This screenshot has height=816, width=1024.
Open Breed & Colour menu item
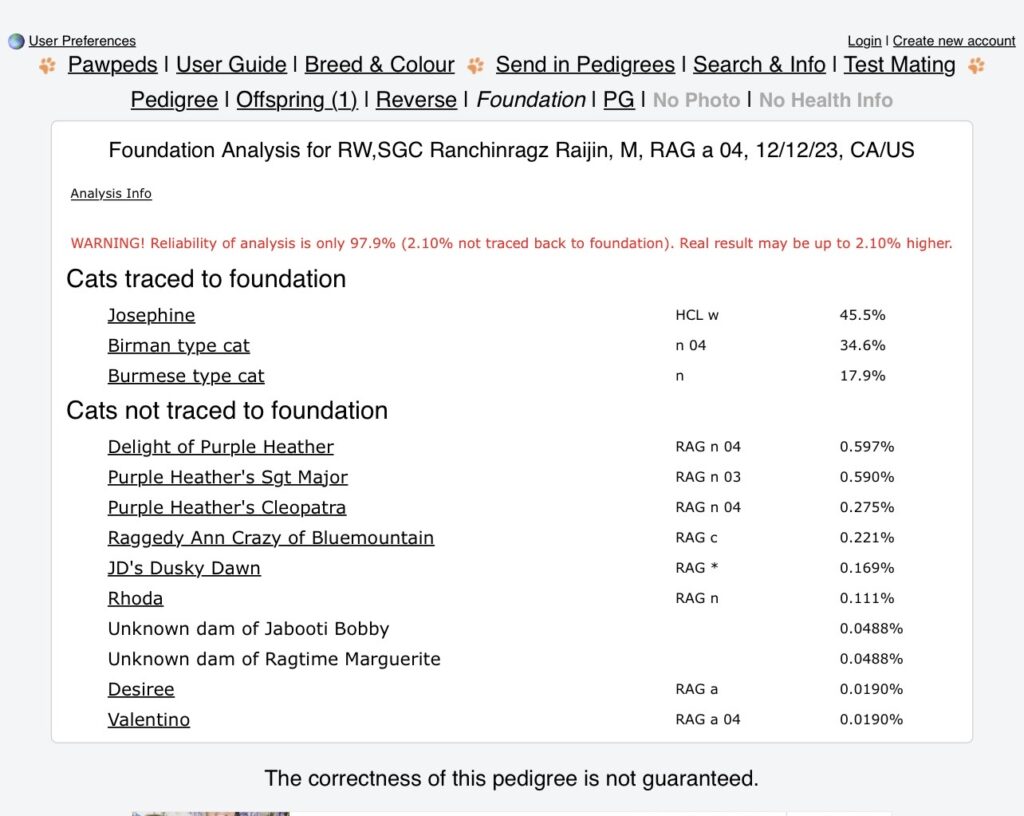point(379,65)
